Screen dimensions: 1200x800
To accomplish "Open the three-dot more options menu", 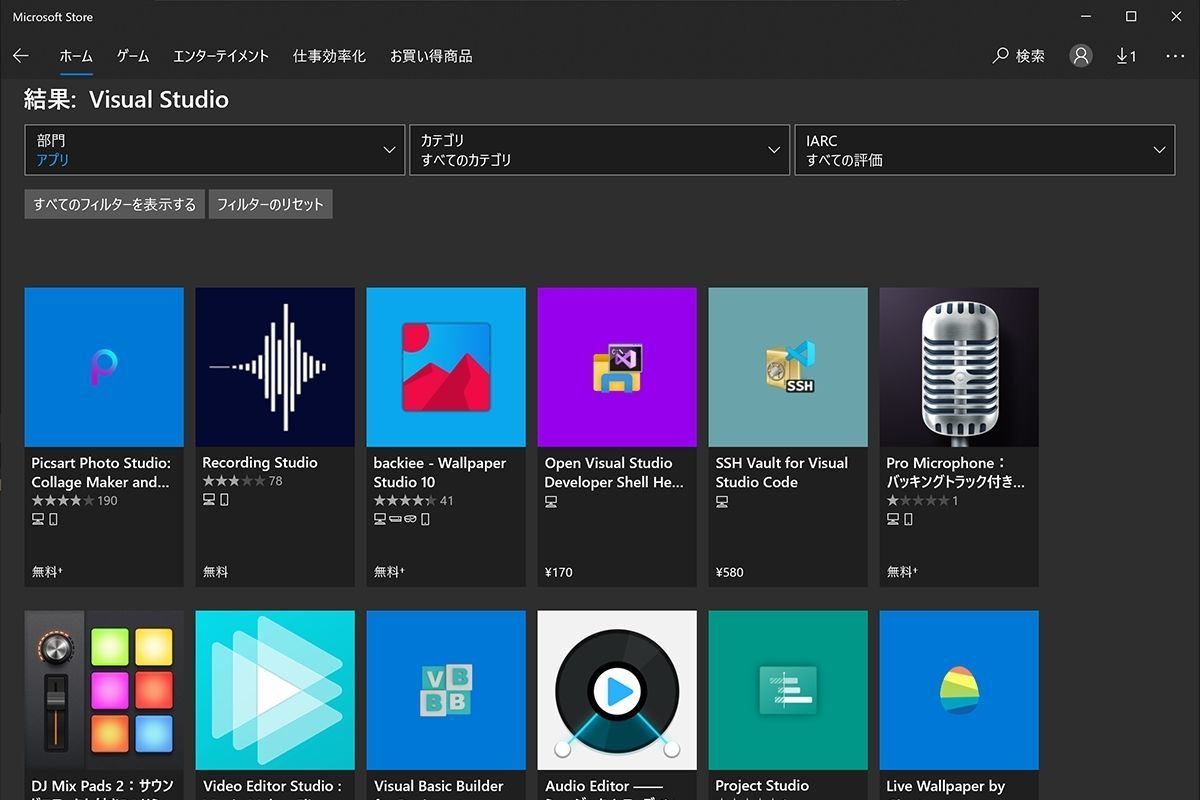I will point(1175,56).
